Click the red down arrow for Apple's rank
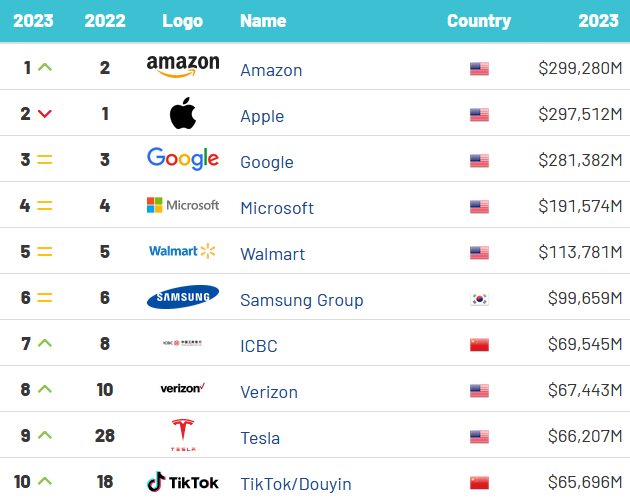 click(44, 114)
